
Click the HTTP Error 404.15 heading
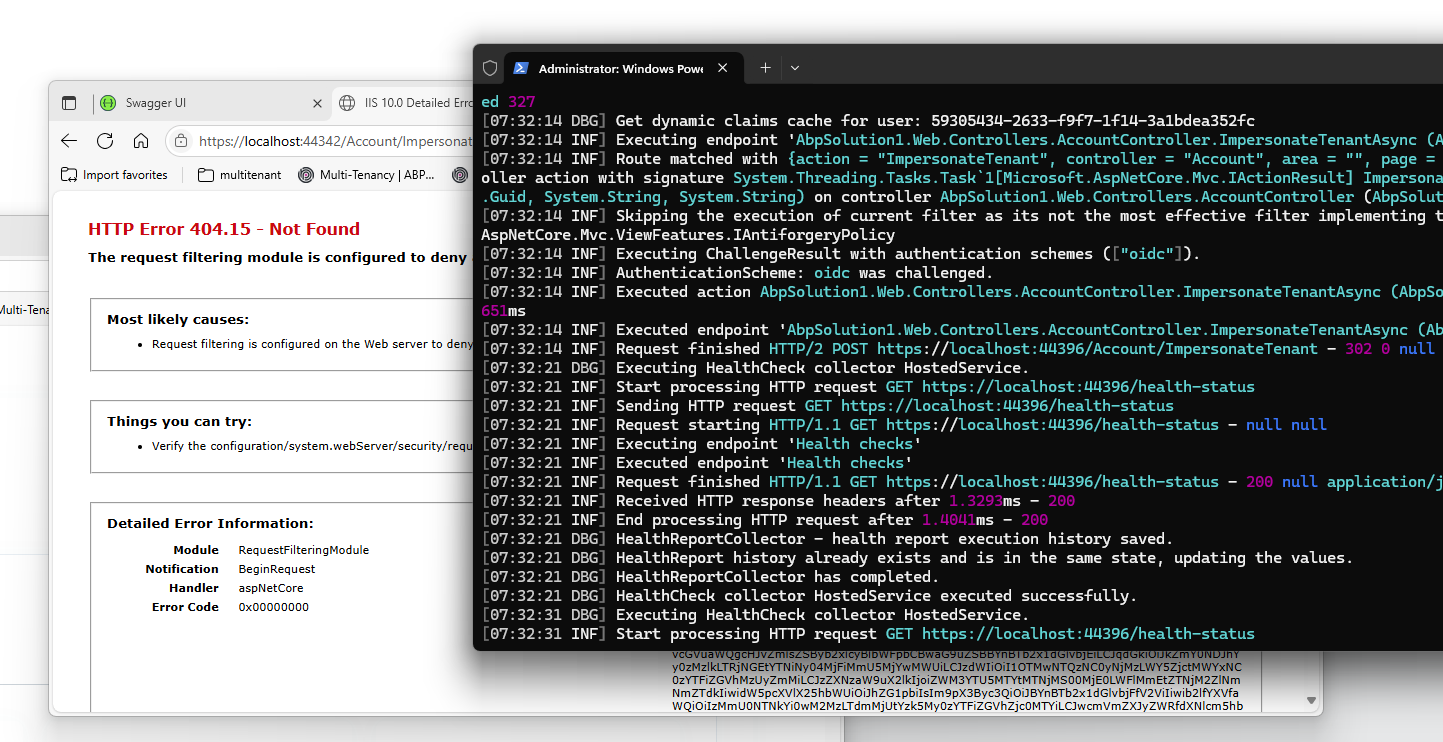[224, 229]
